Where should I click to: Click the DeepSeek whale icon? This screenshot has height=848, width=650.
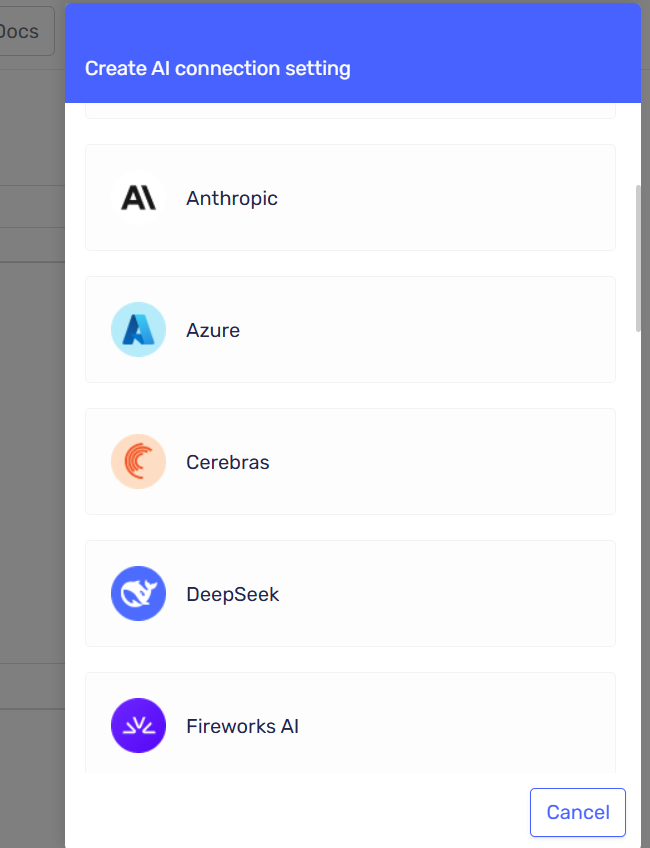[138, 594]
